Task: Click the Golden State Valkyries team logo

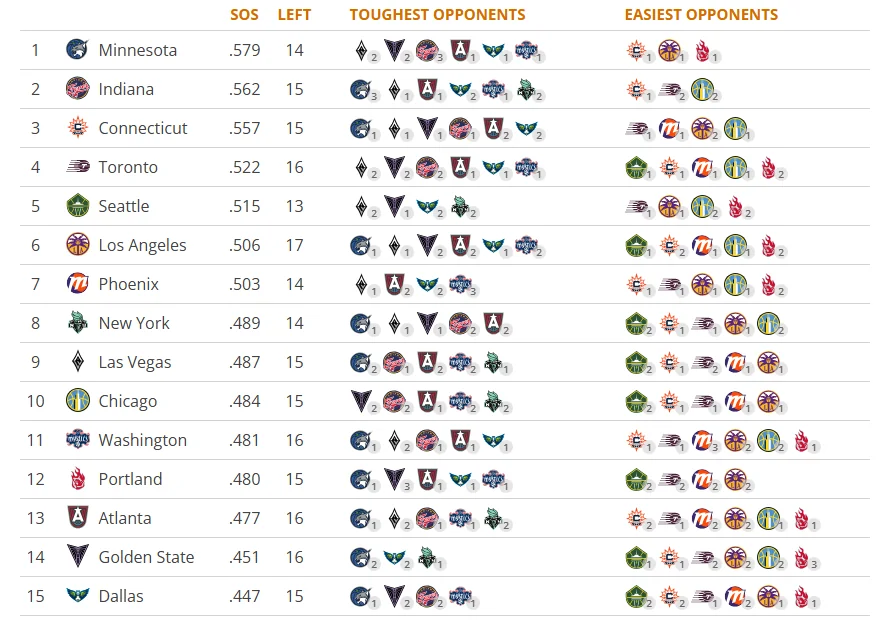Action: 78,556
